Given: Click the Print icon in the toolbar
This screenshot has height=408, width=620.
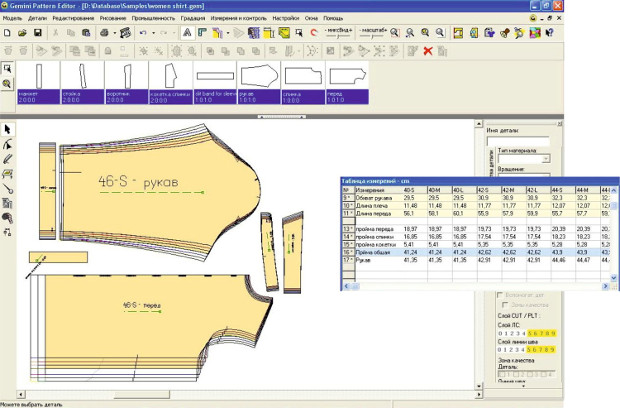Looking at the screenshot, I should pos(105,33).
